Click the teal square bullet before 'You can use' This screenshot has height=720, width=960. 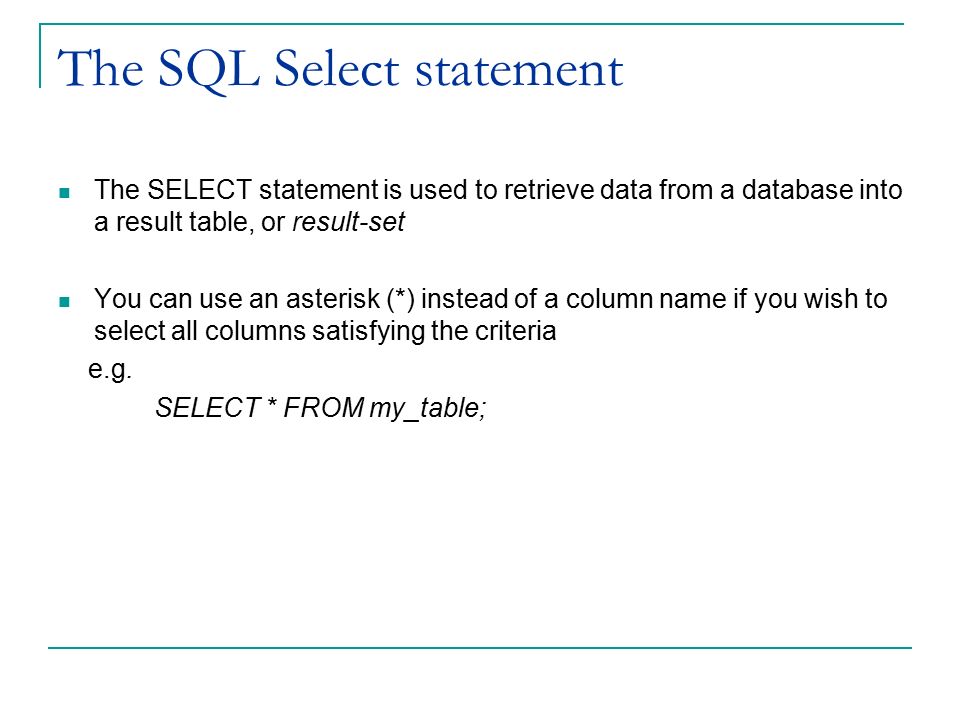(x=64, y=302)
